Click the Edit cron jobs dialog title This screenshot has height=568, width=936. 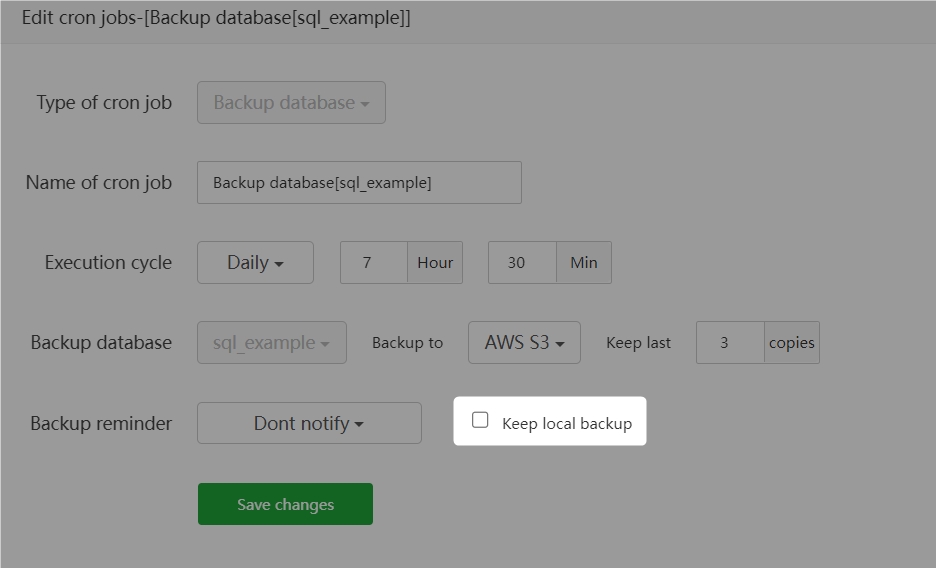(x=216, y=18)
